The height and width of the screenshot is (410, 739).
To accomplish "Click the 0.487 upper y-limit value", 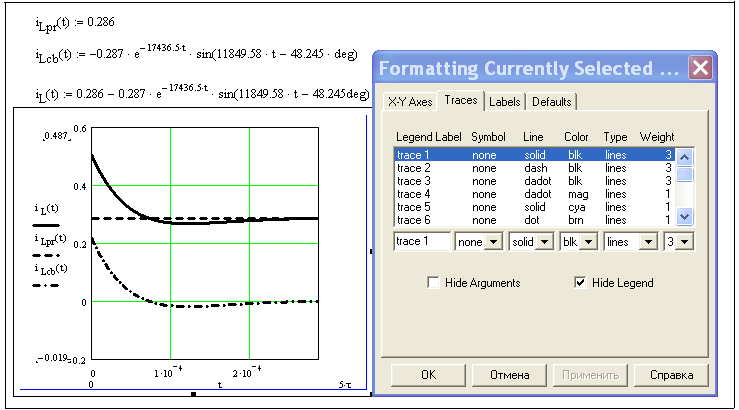I will click(x=56, y=136).
